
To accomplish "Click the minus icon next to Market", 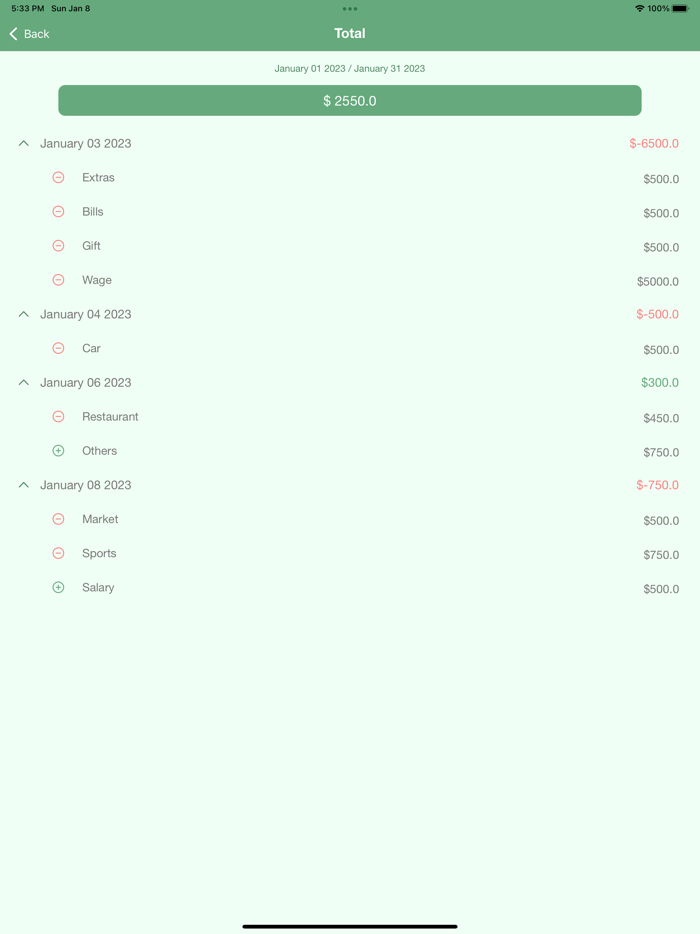I will coord(58,519).
